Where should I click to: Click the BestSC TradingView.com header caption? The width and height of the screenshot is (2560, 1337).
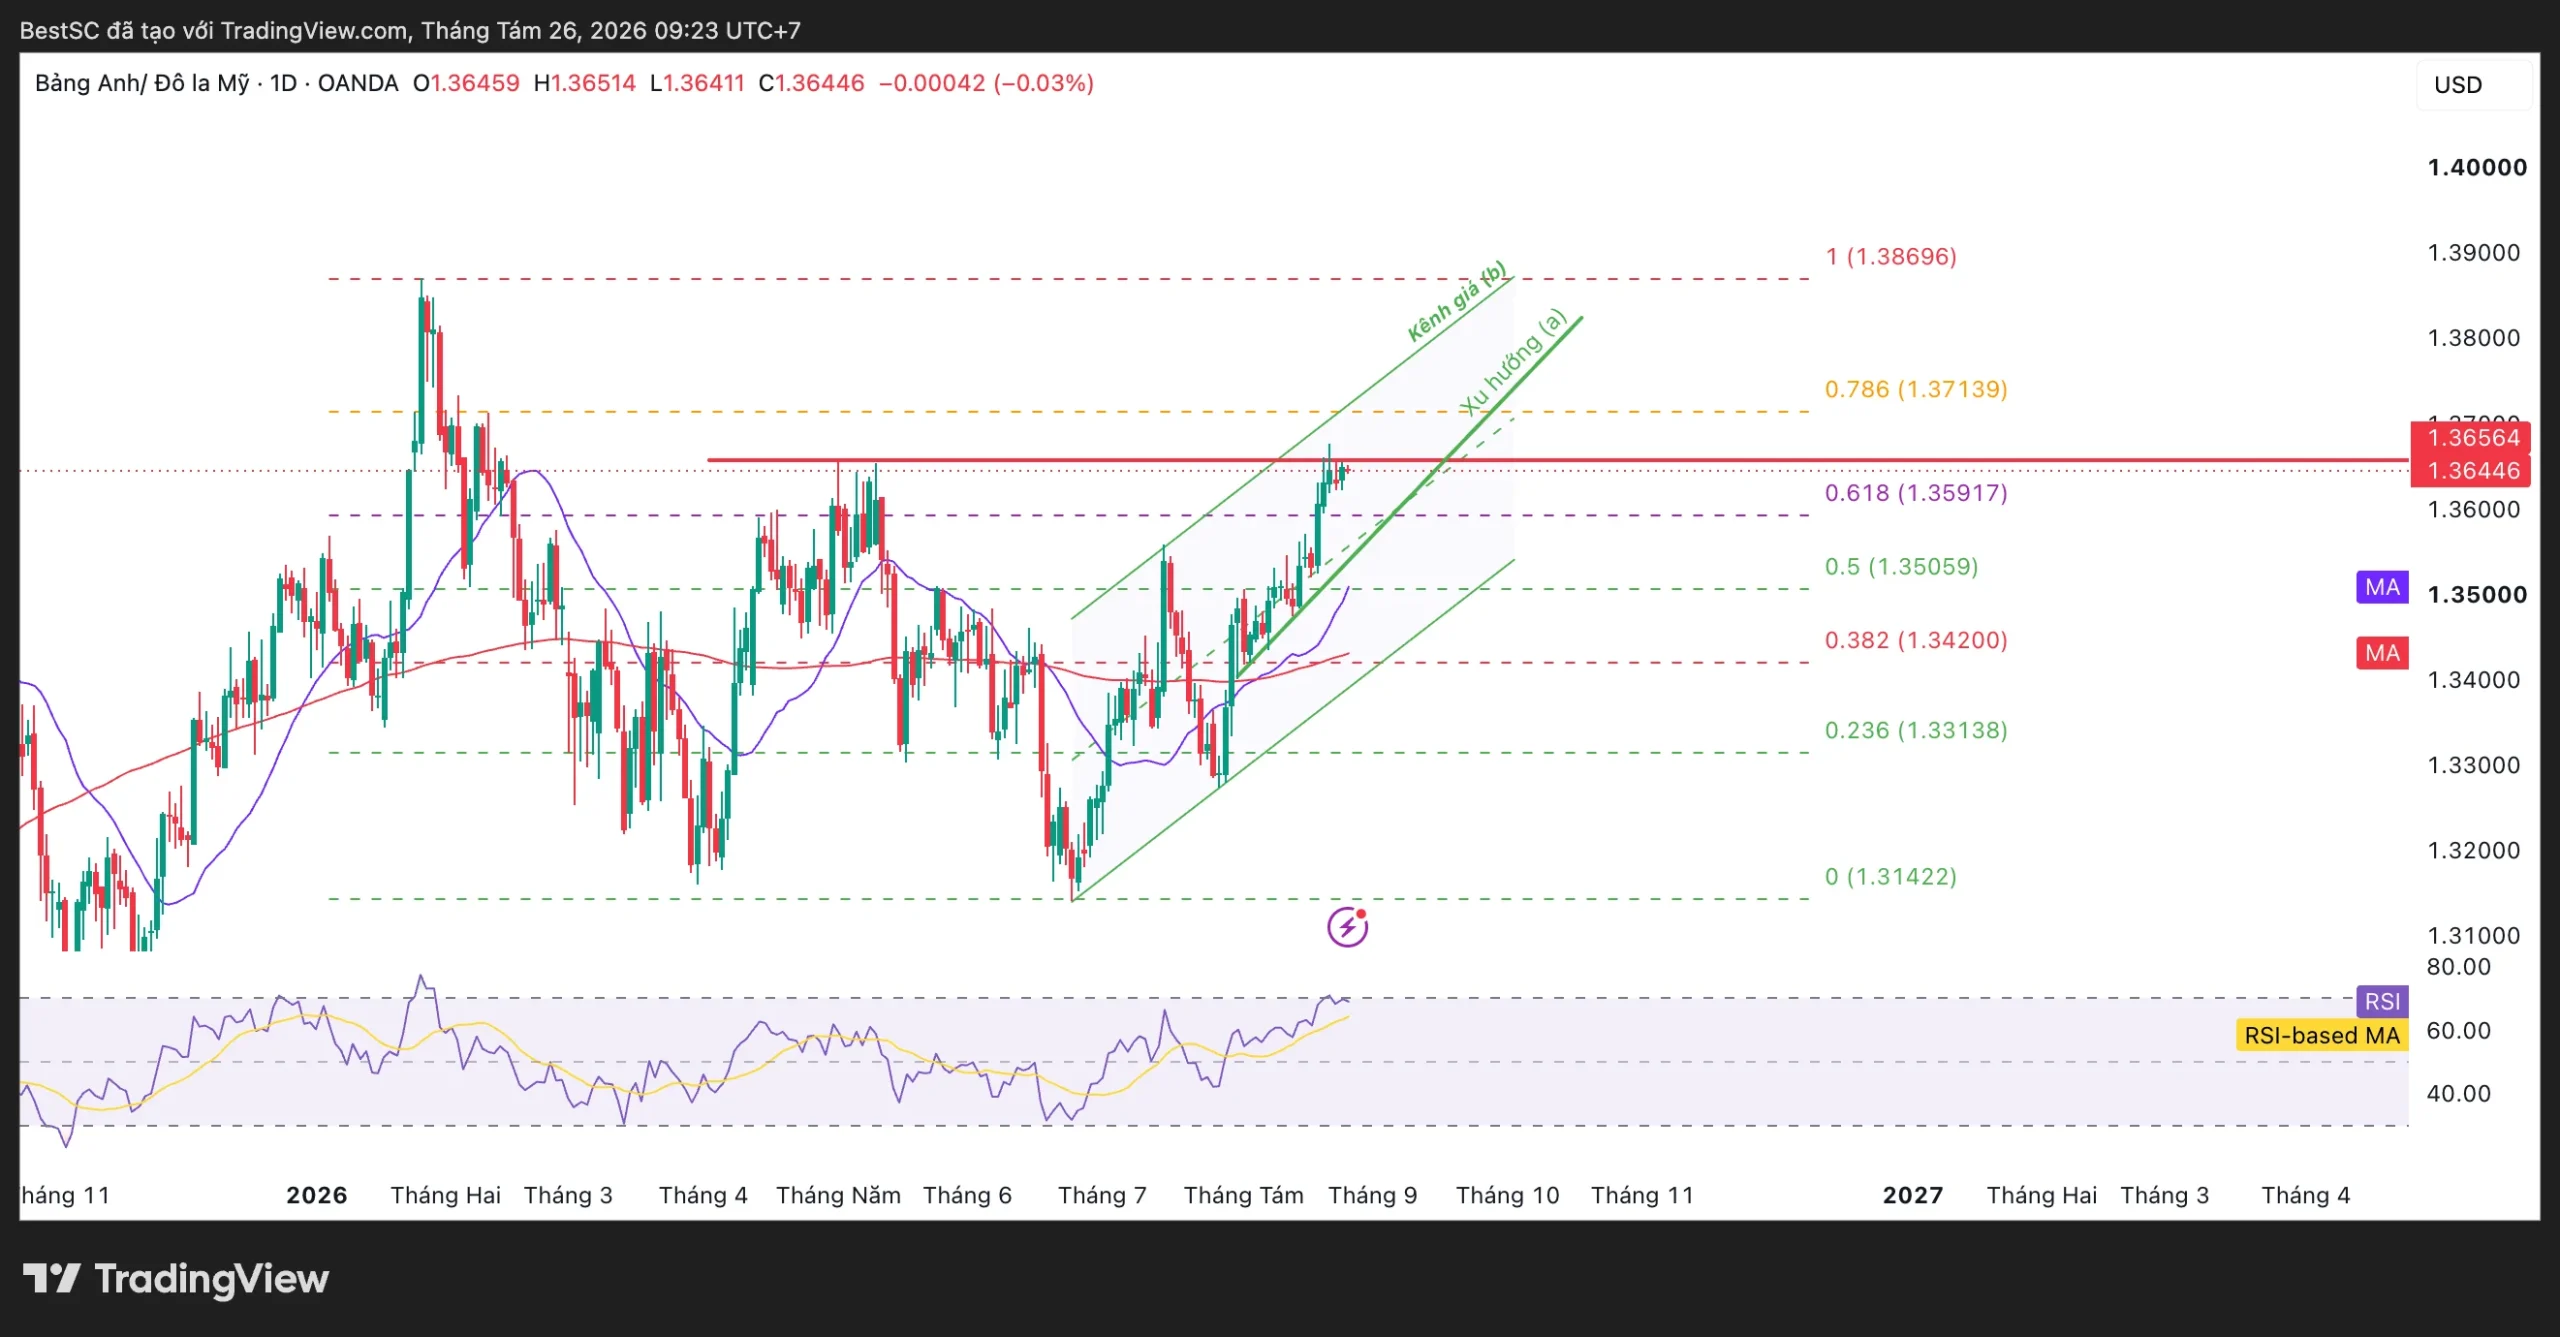click(410, 30)
